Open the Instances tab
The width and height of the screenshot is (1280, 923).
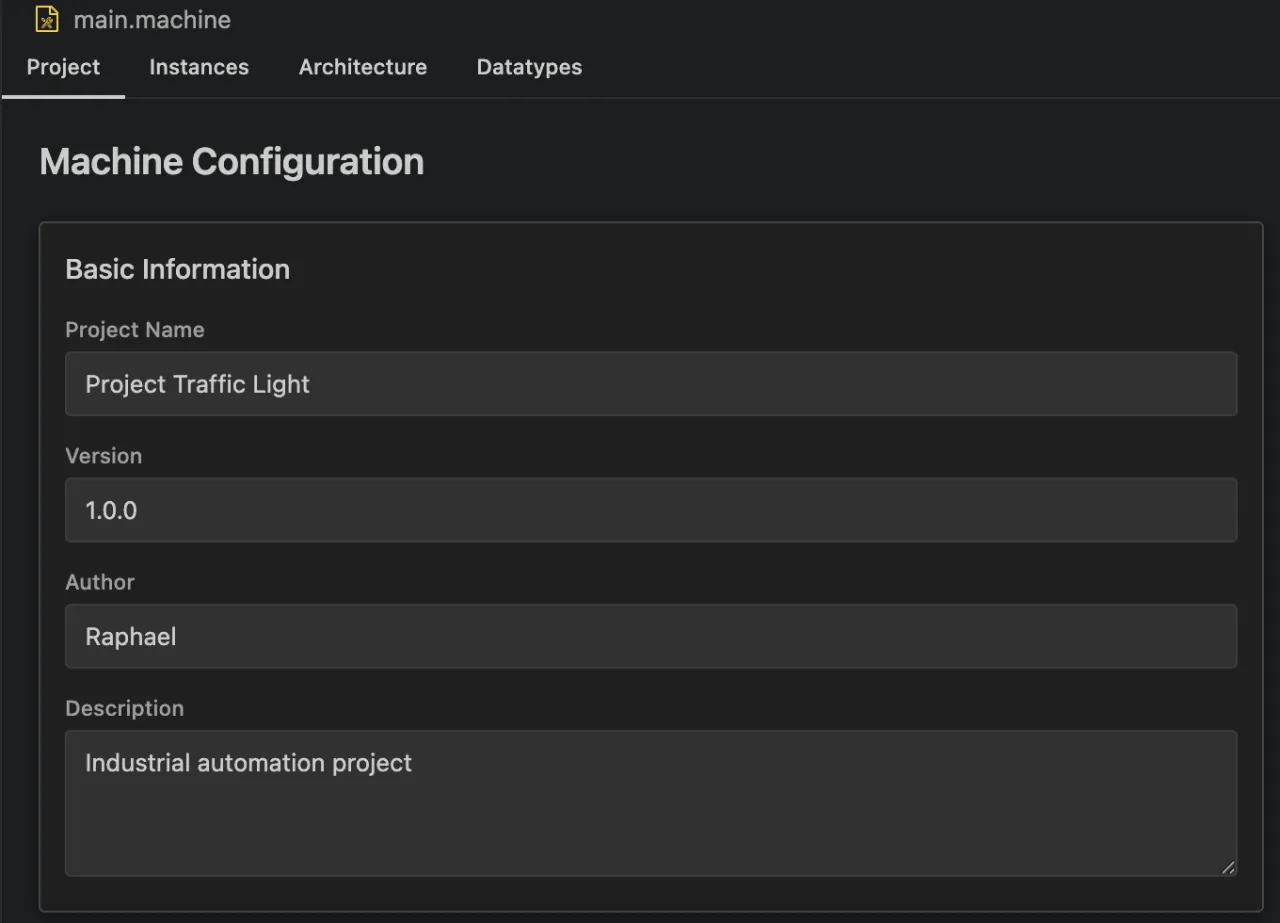(199, 67)
